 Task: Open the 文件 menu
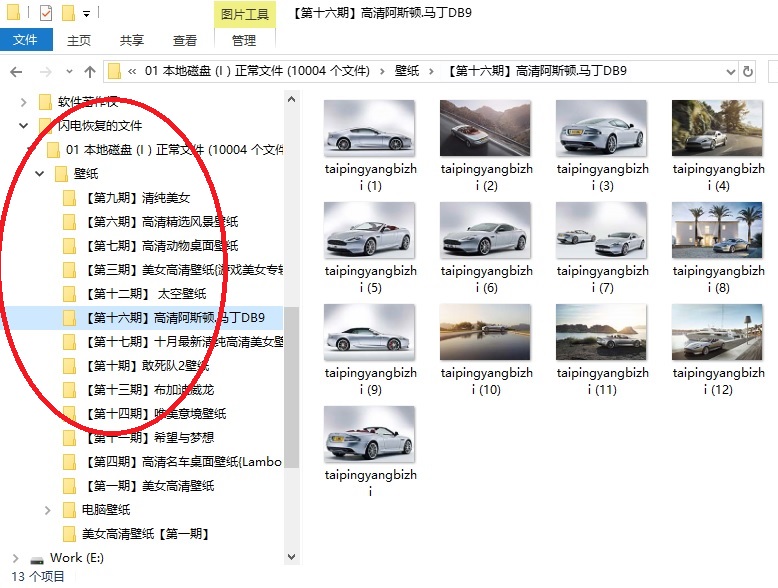(x=26, y=40)
